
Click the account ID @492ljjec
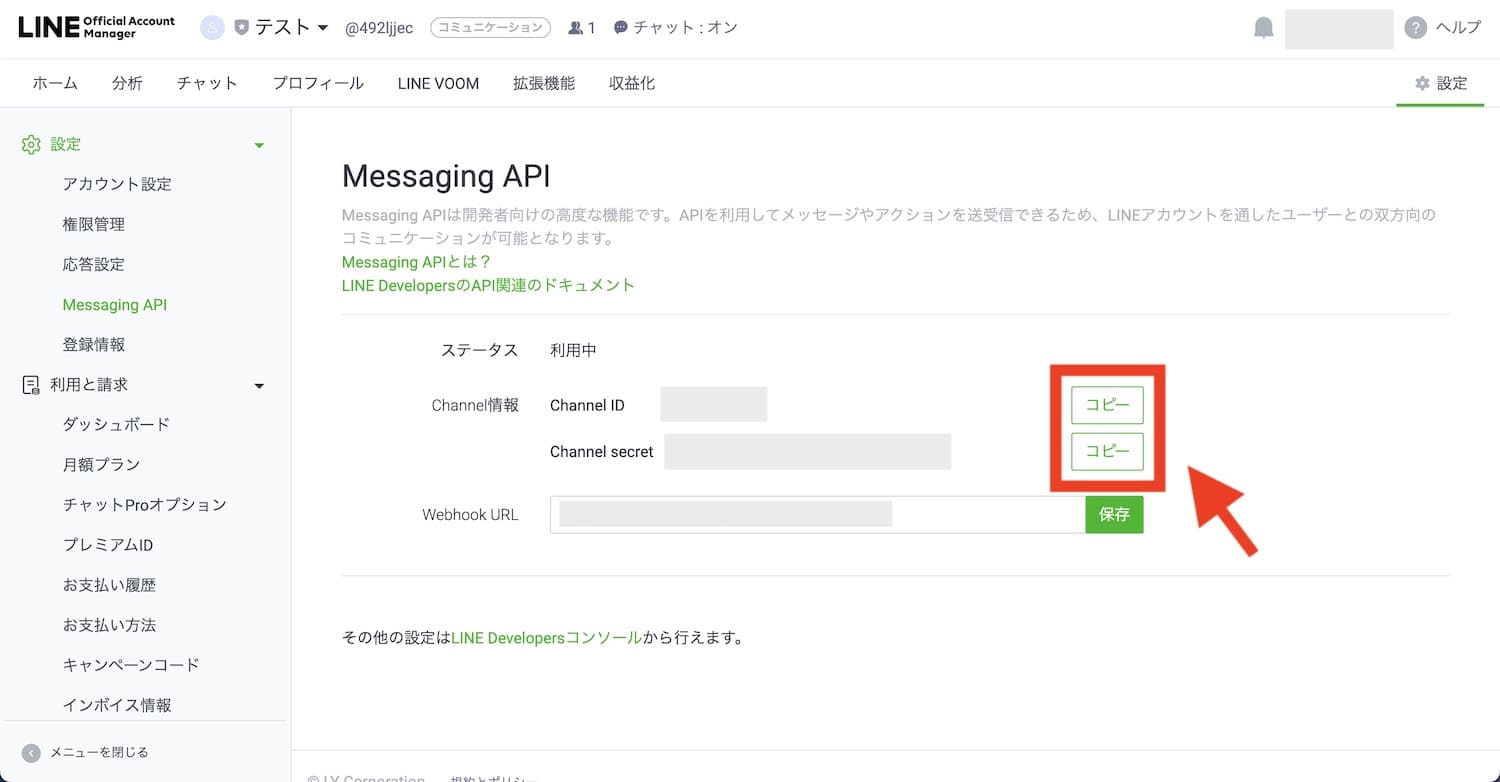[379, 28]
